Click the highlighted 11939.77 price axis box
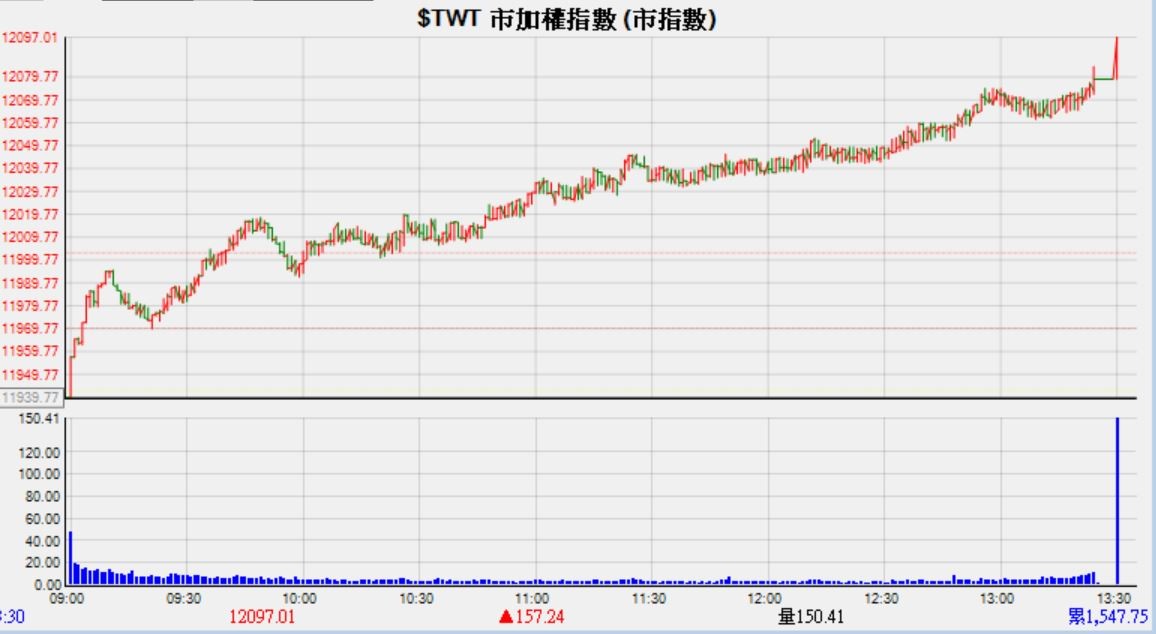Viewport: 1156px width, 634px height. pos(30,397)
